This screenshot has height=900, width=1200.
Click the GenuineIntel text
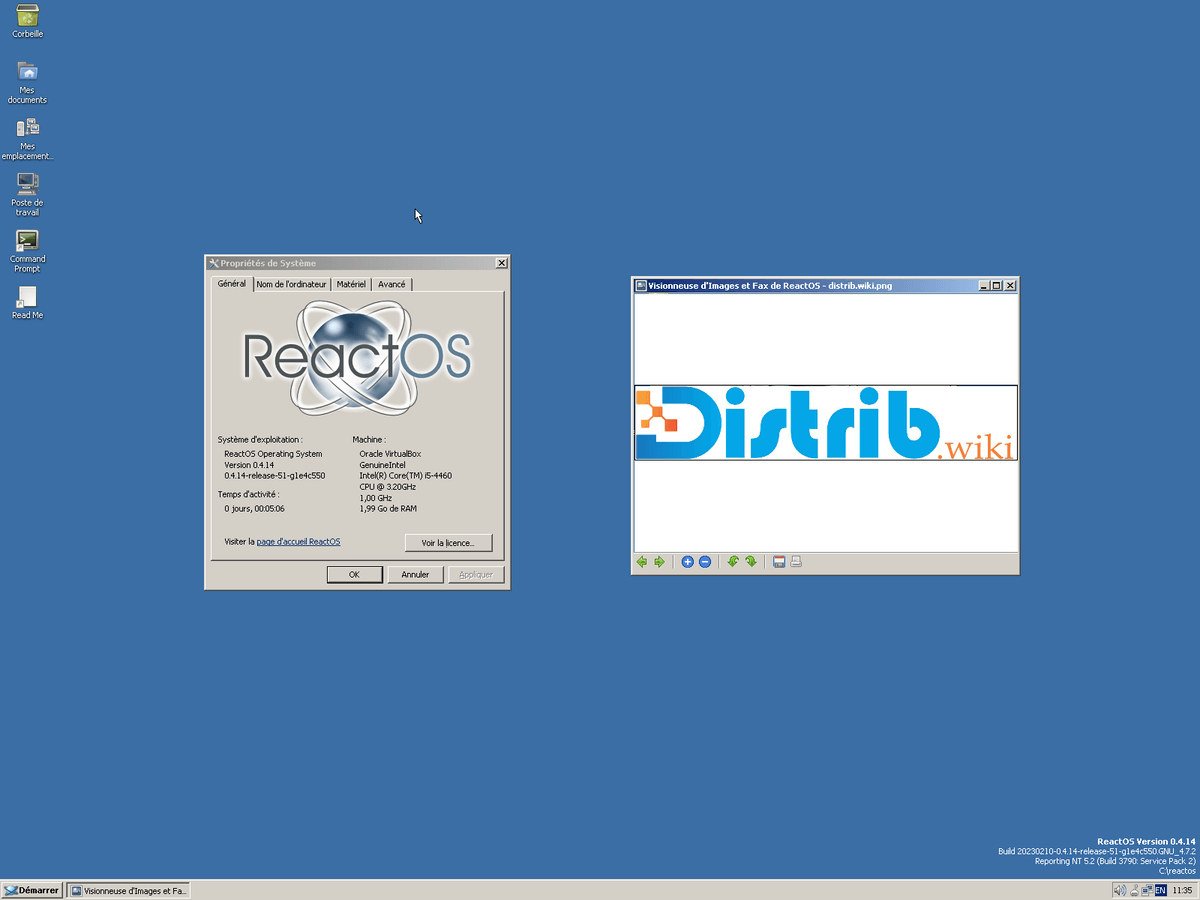[383, 465]
